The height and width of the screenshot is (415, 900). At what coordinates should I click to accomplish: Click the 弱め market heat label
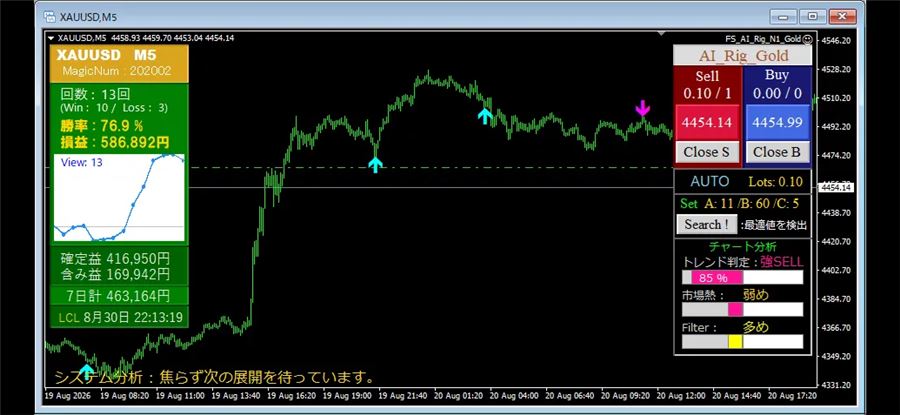click(755, 295)
